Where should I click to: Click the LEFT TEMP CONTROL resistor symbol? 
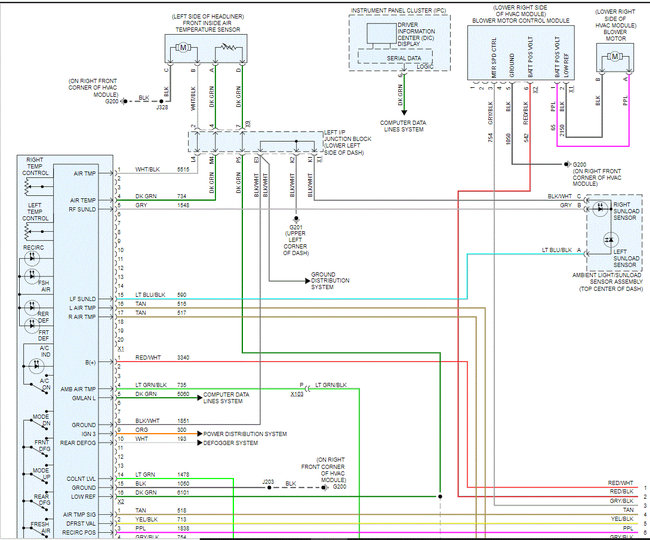(x=27, y=232)
